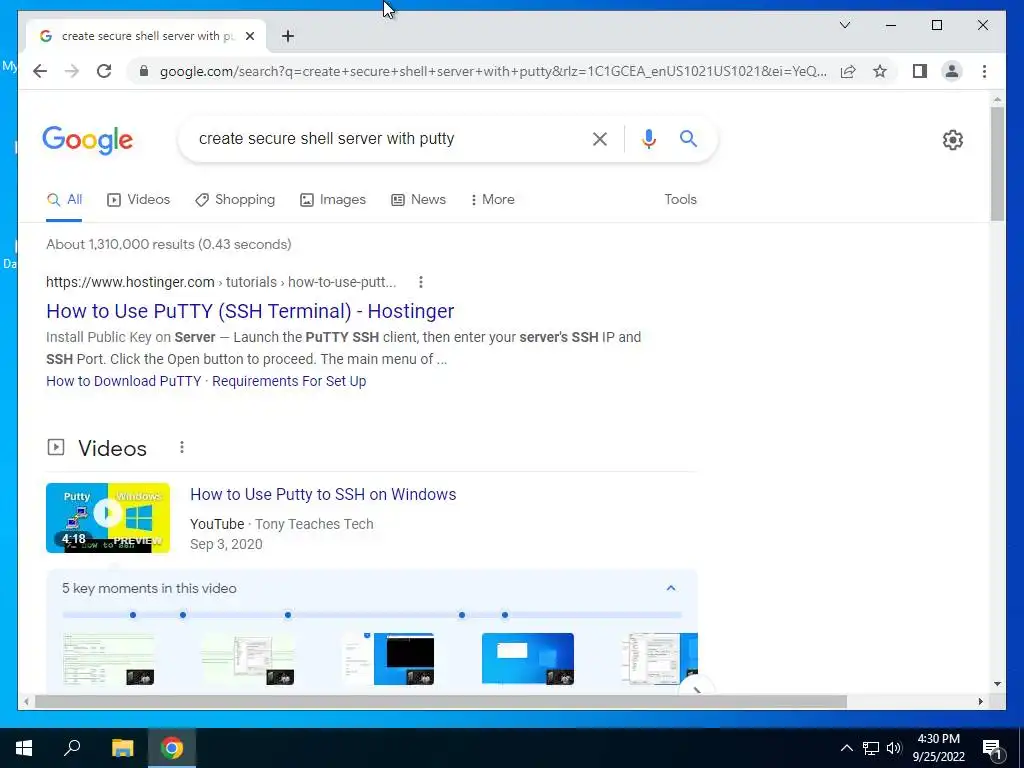The width and height of the screenshot is (1024, 768).
Task: Open the search Tools button
Action: [680, 200]
